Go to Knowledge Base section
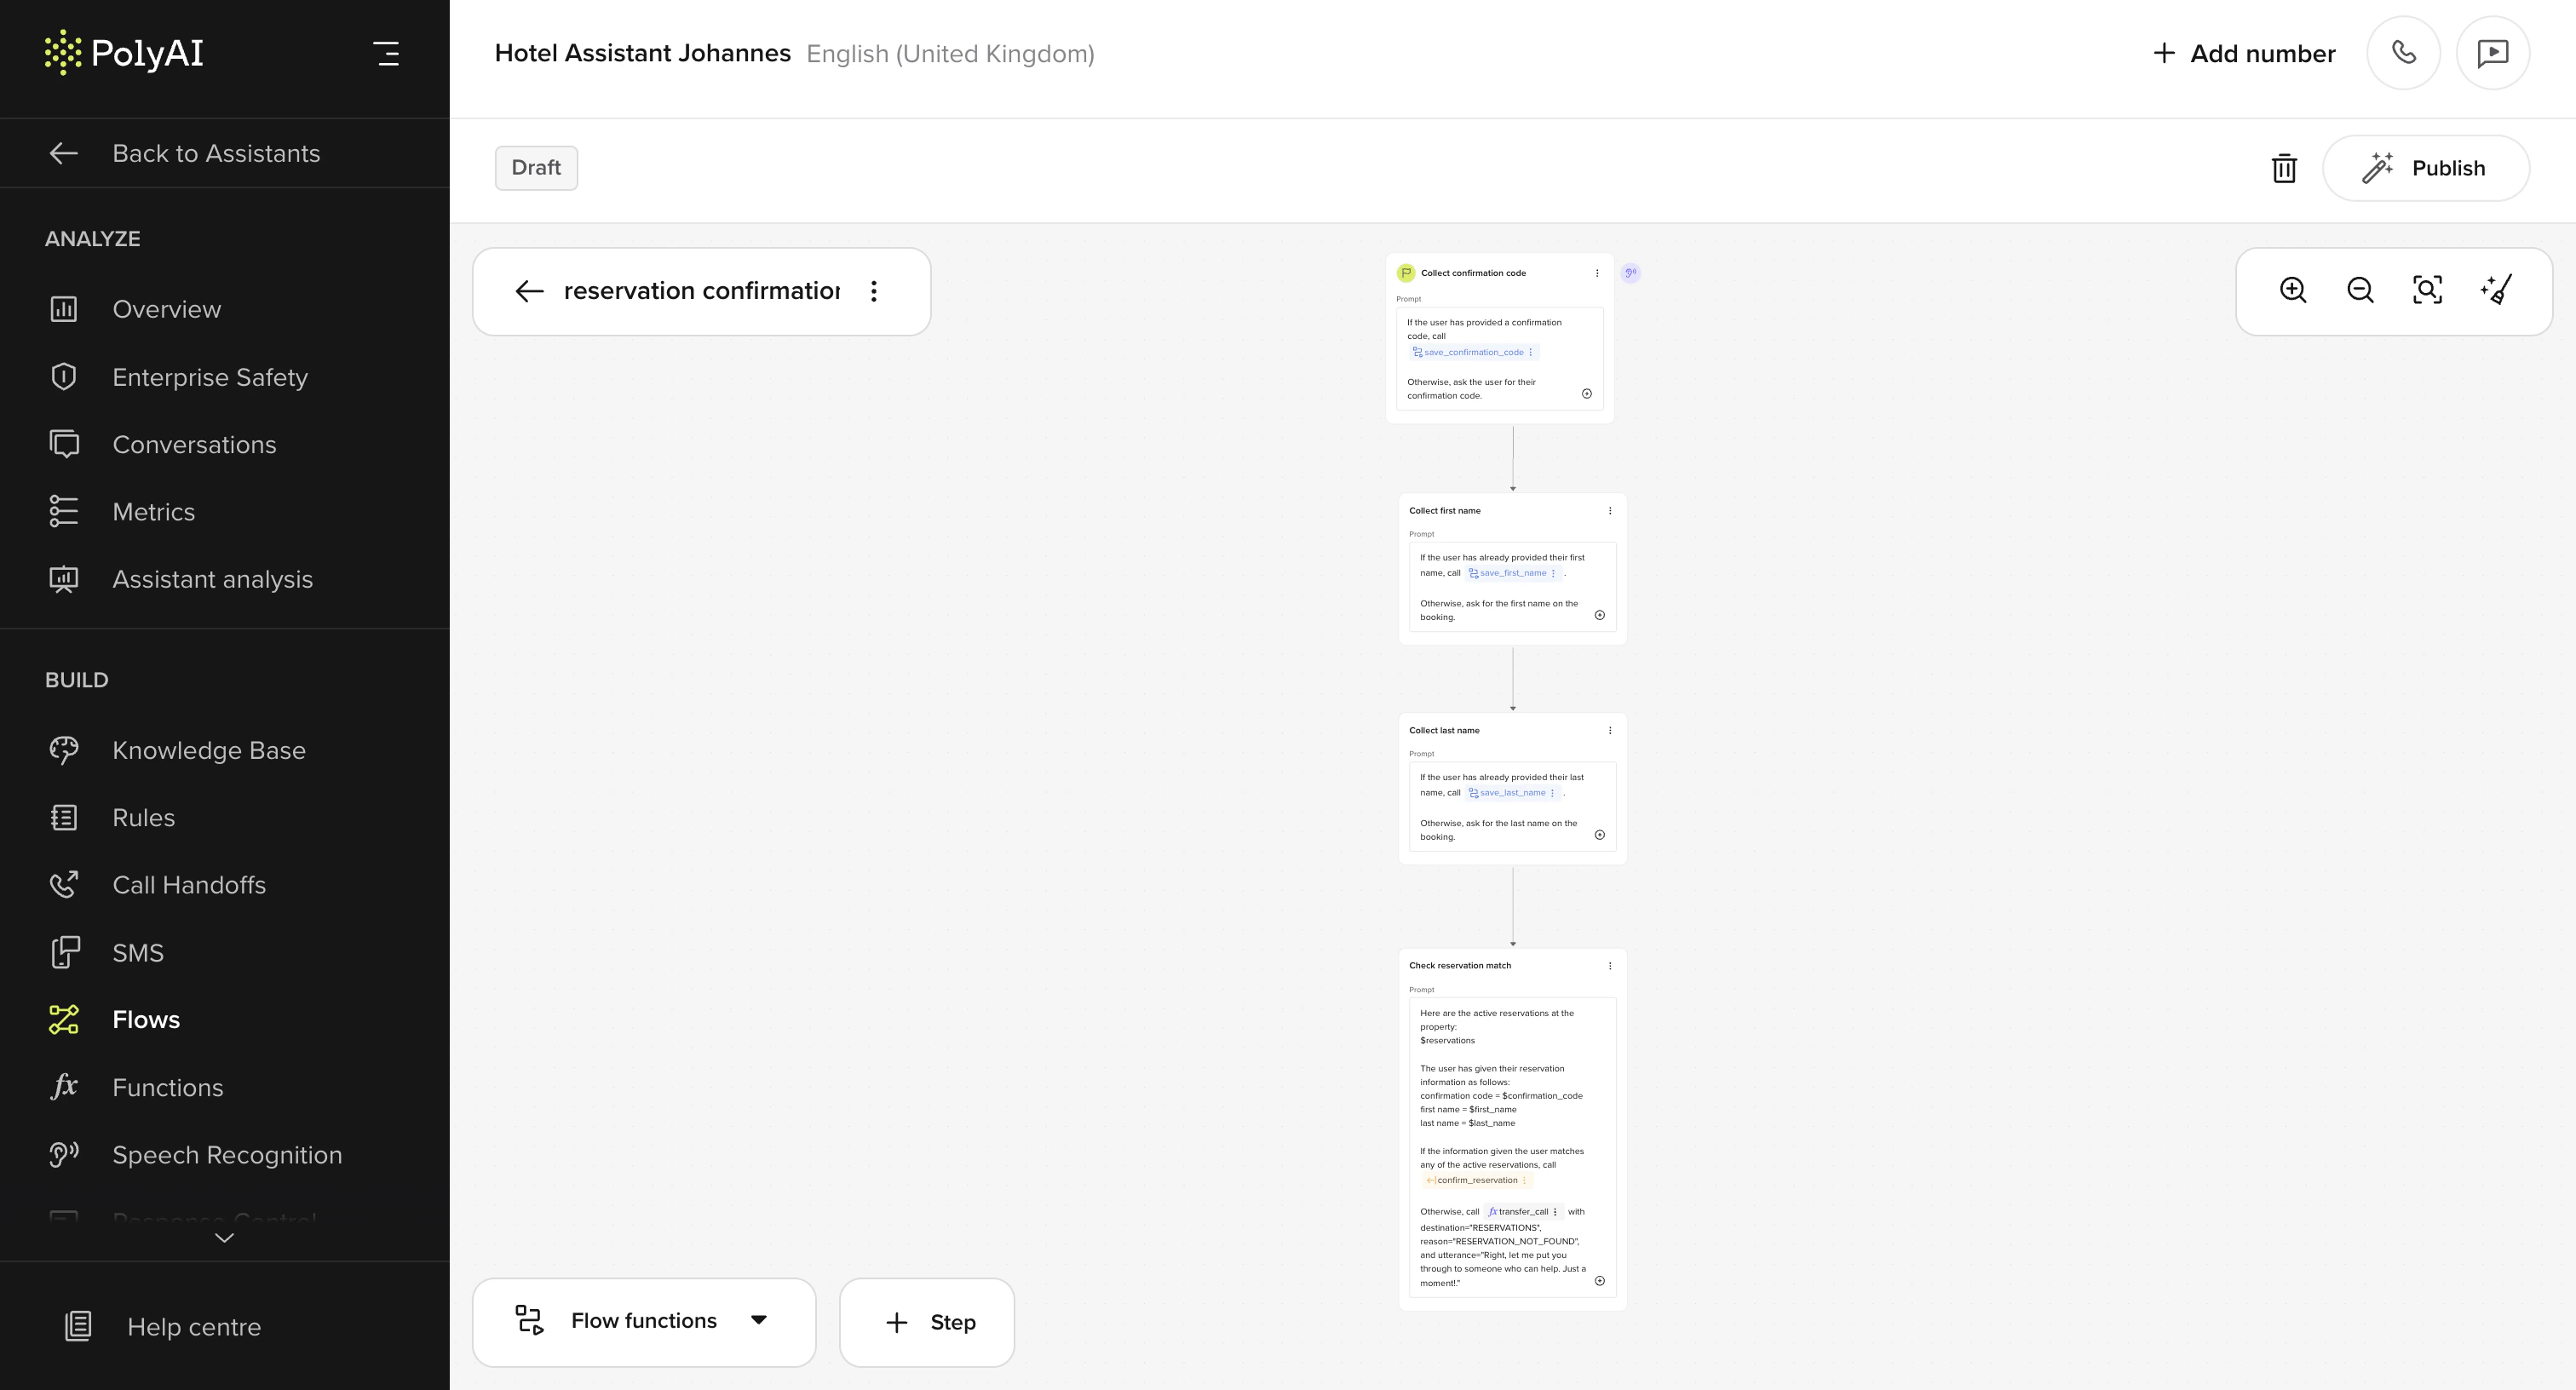 [x=208, y=750]
